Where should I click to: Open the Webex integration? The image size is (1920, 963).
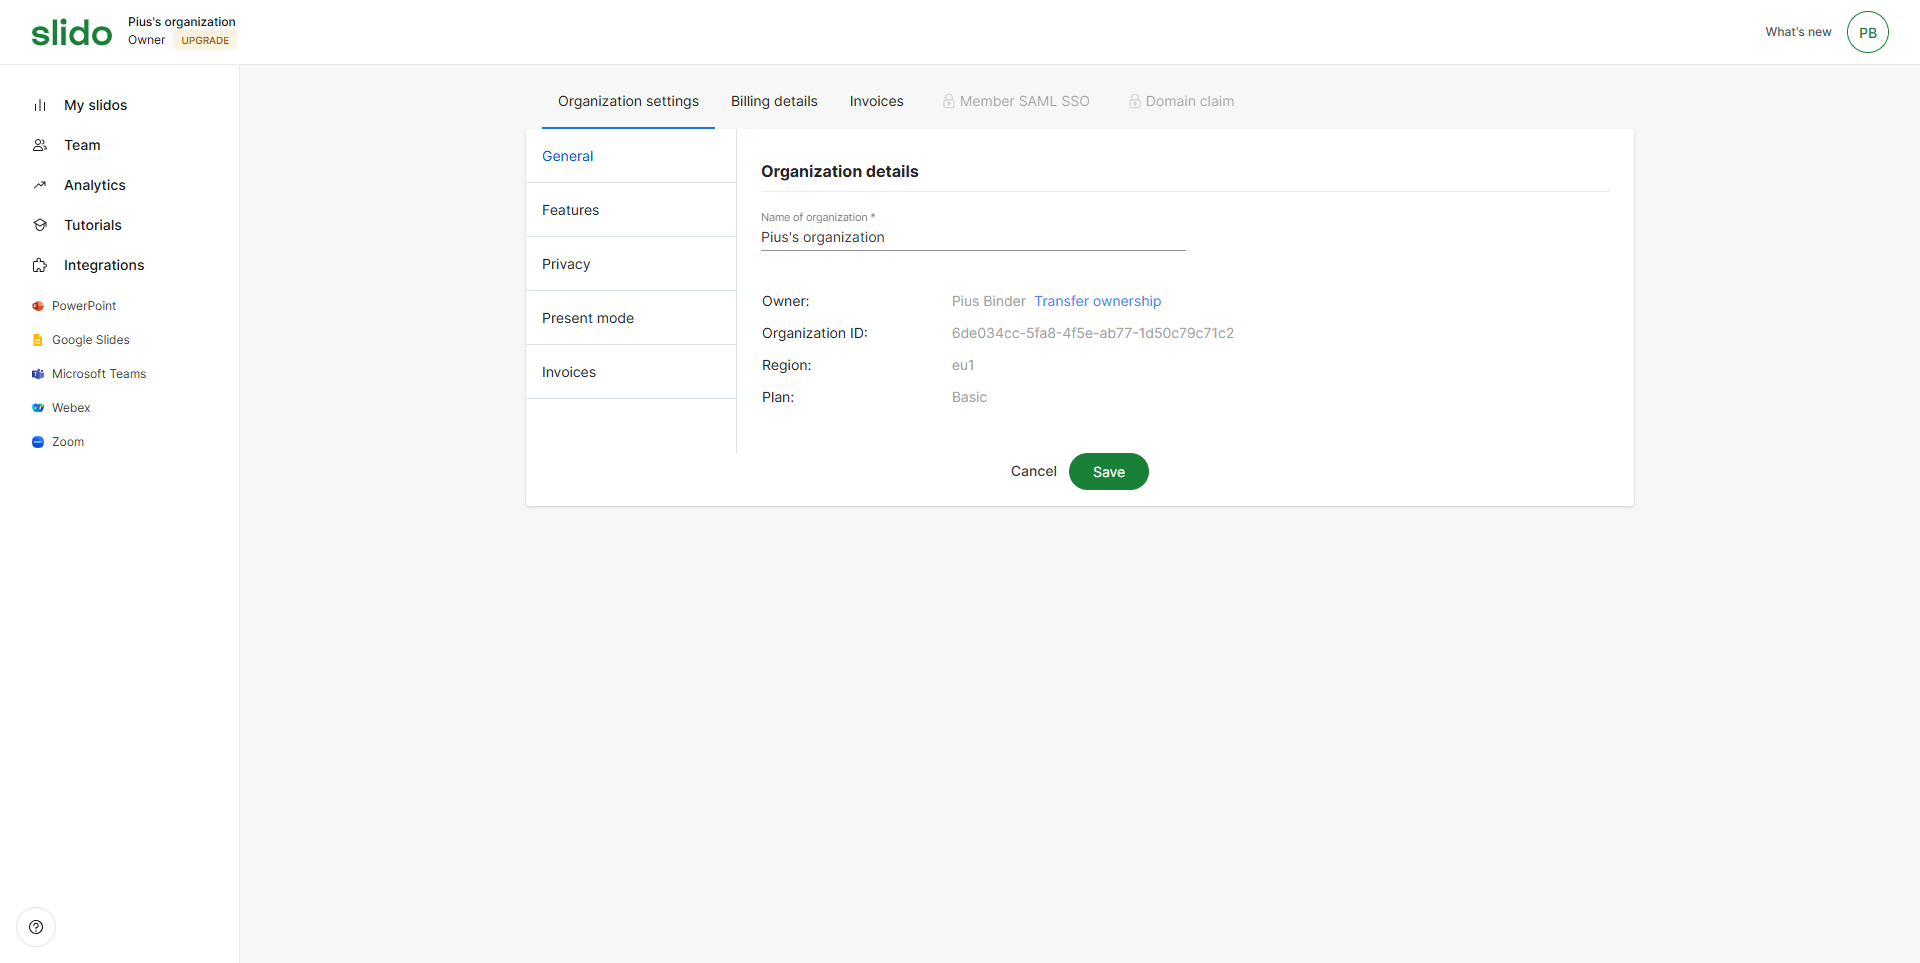(x=71, y=408)
